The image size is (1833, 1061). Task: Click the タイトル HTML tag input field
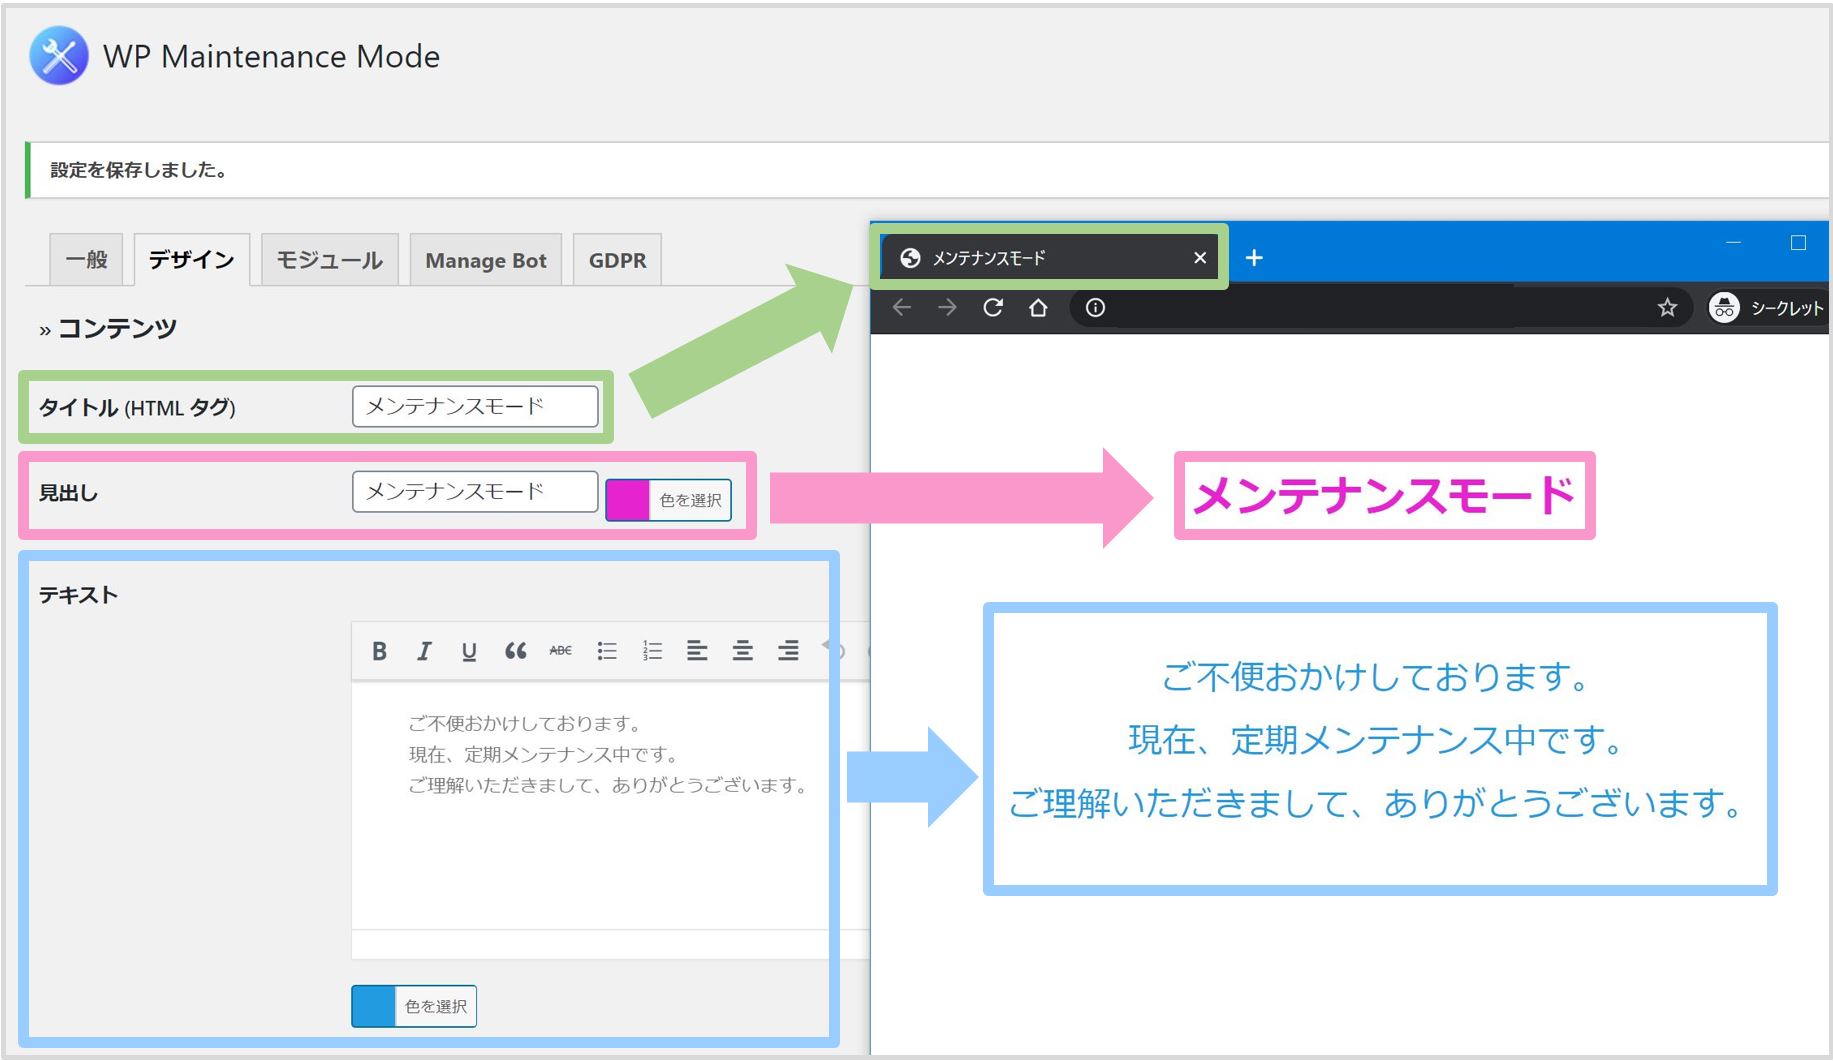point(474,406)
